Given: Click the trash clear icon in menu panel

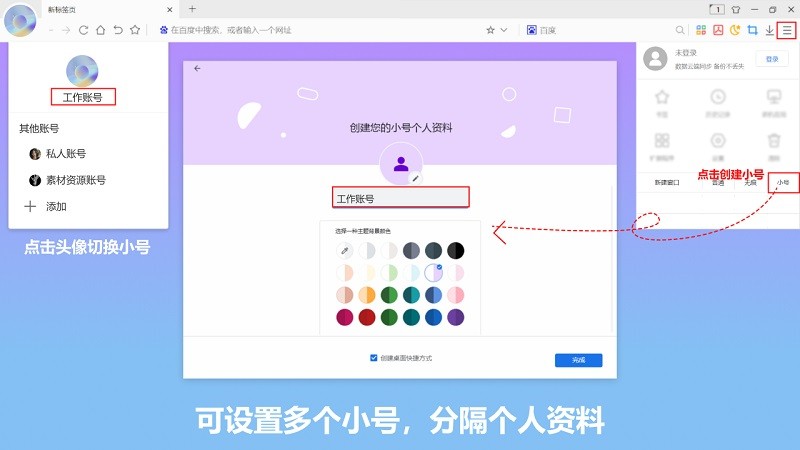Looking at the screenshot, I should click(x=774, y=140).
